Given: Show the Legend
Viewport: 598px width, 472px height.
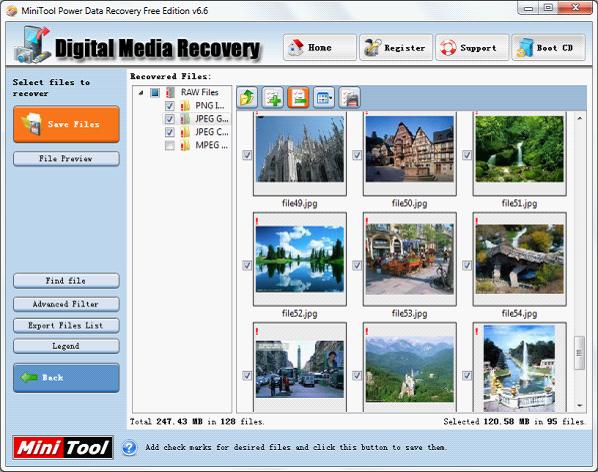Looking at the screenshot, I should [x=66, y=346].
